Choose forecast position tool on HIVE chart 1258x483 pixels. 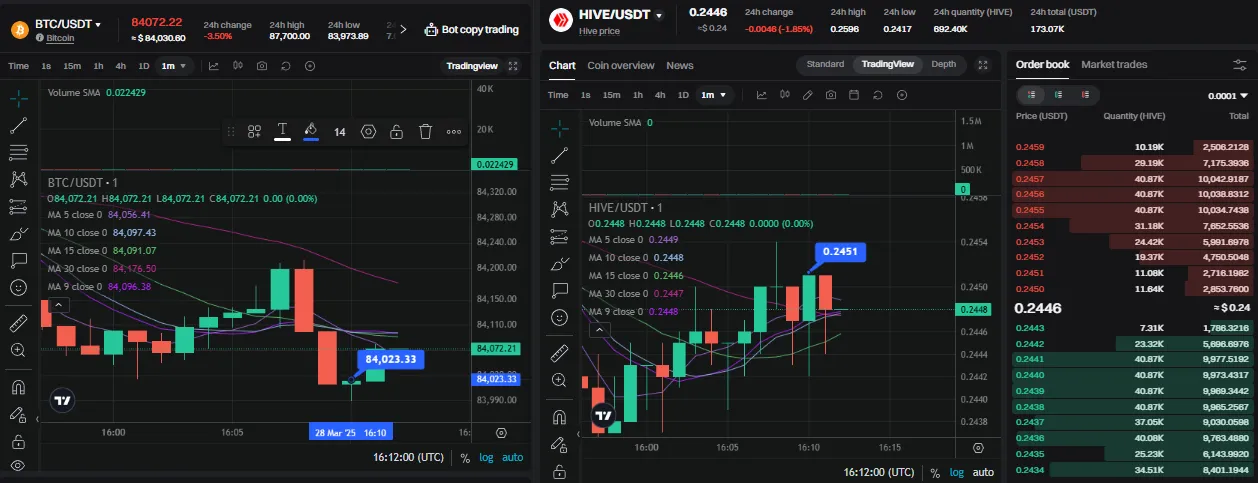tap(559, 236)
